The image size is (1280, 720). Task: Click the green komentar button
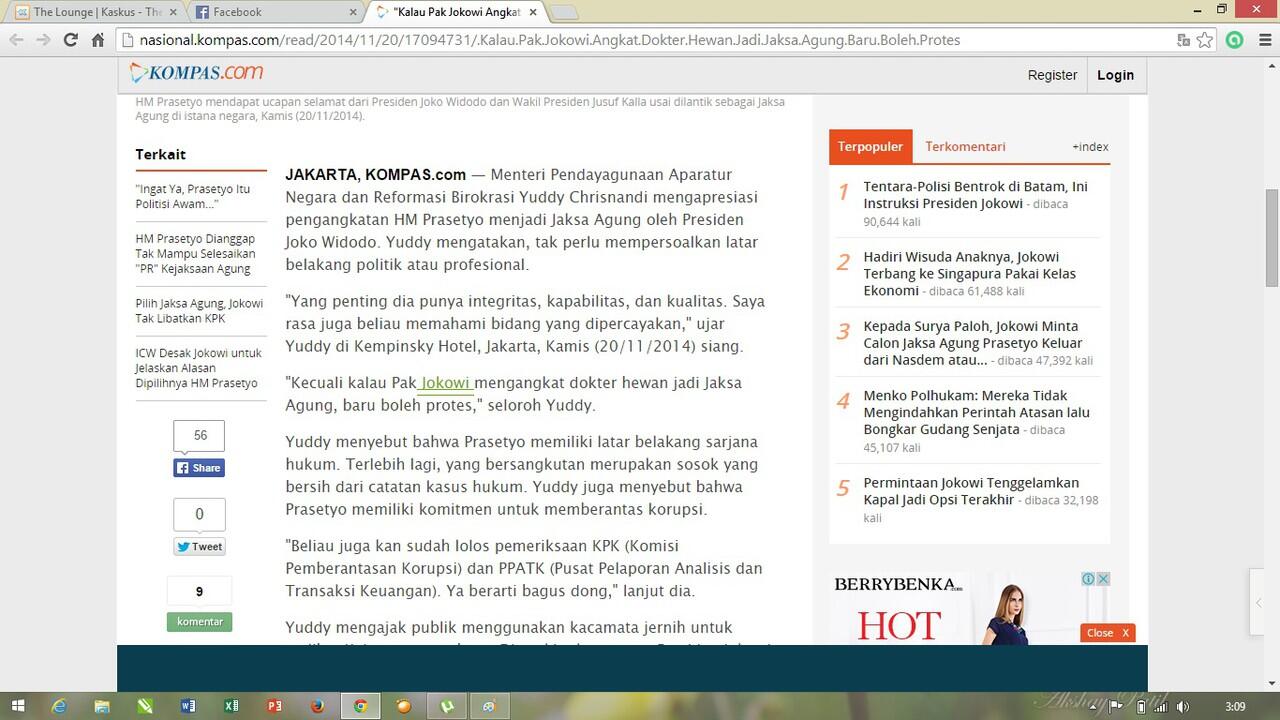tap(199, 621)
